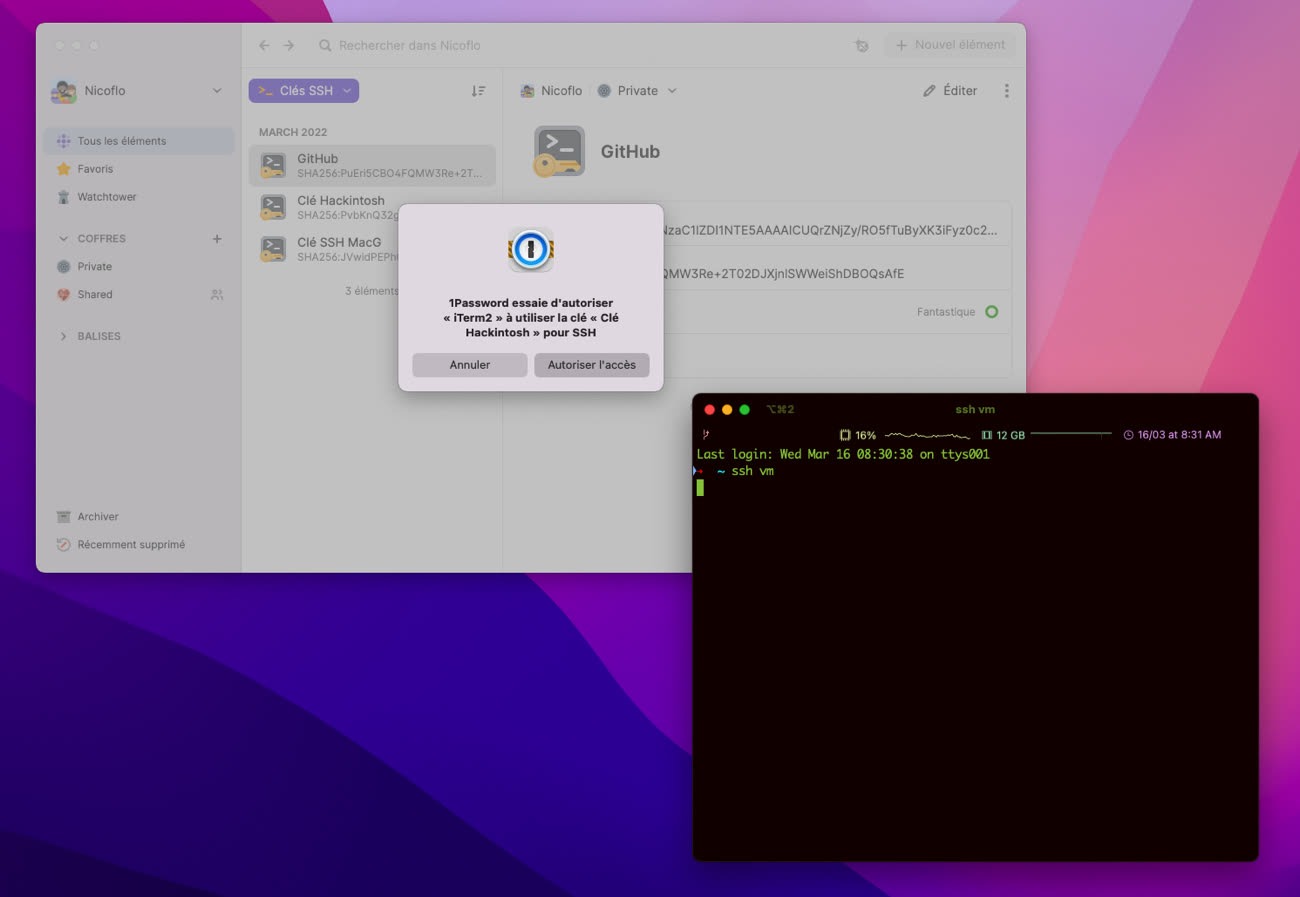Collapse the COFFRES section
Screen dimensions: 1300x897
64,239
